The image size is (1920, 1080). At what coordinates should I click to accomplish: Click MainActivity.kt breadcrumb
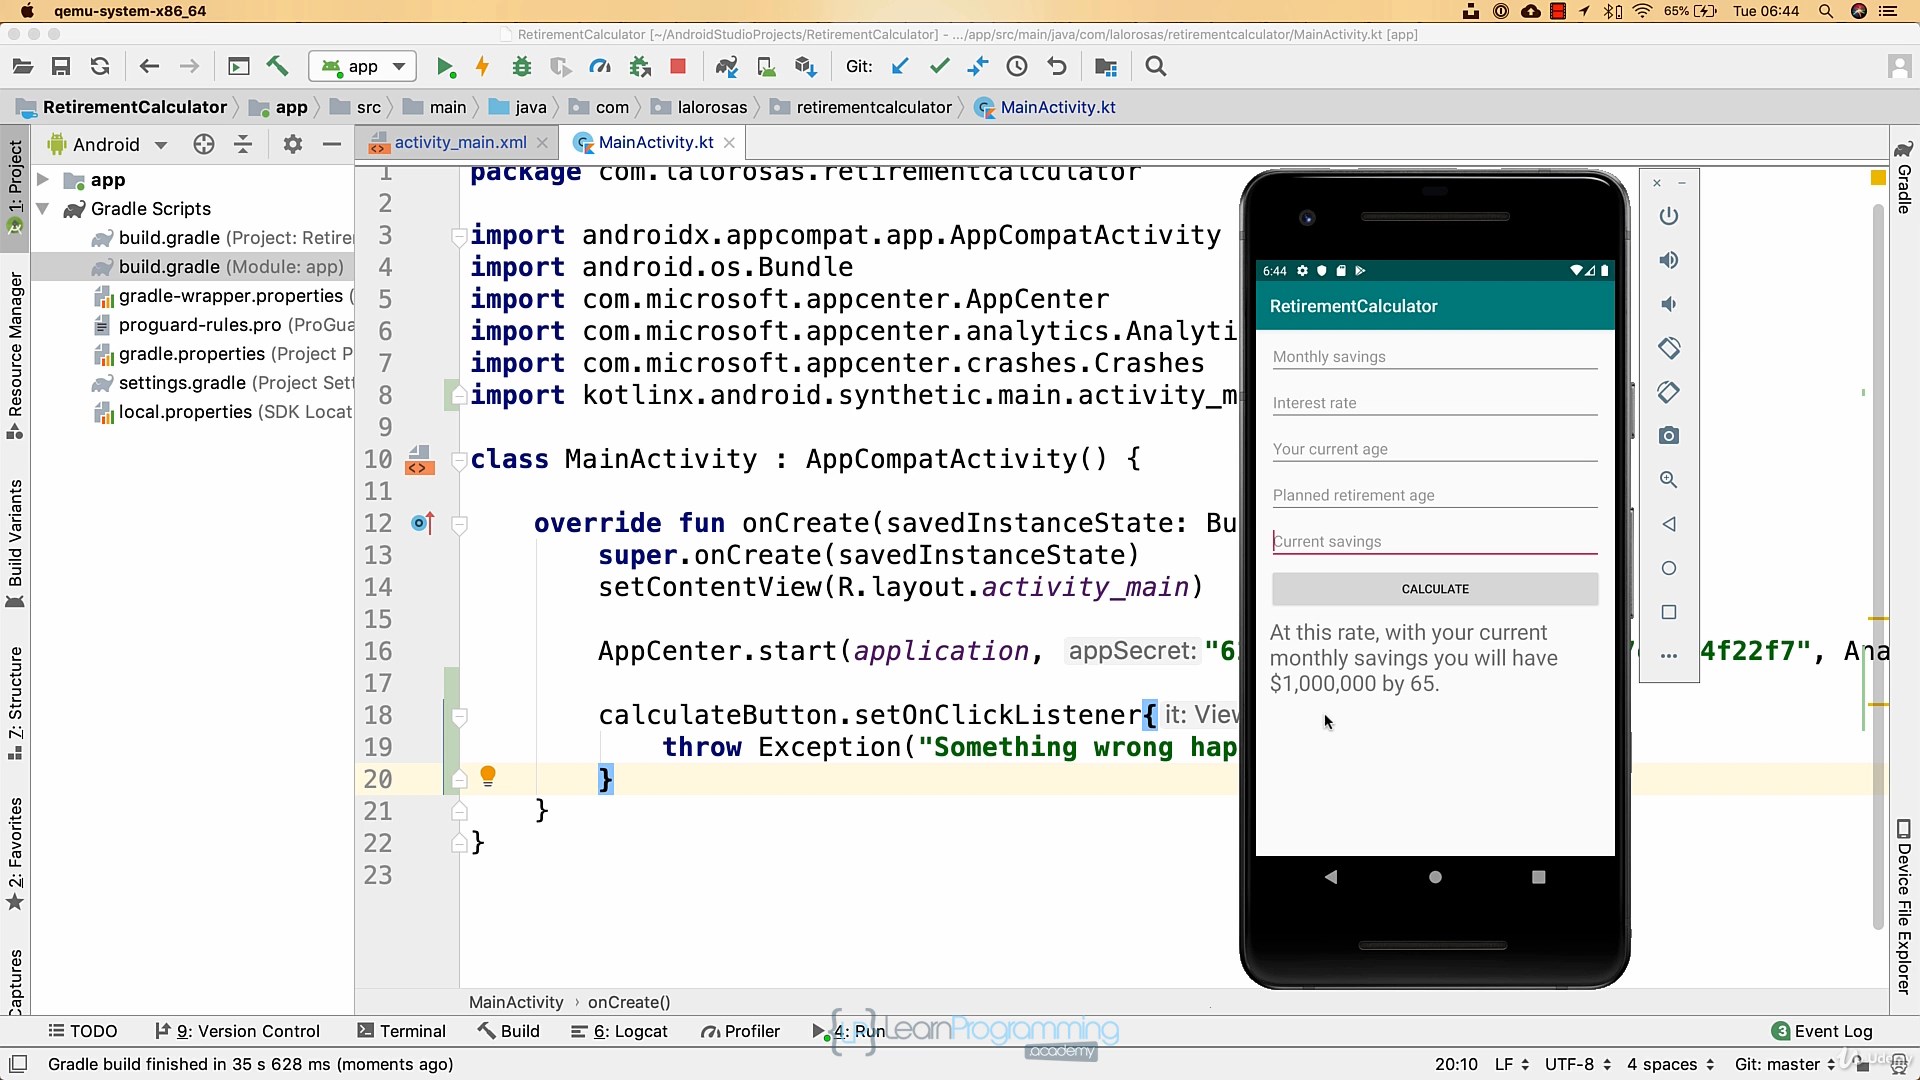[x=1046, y=107]
